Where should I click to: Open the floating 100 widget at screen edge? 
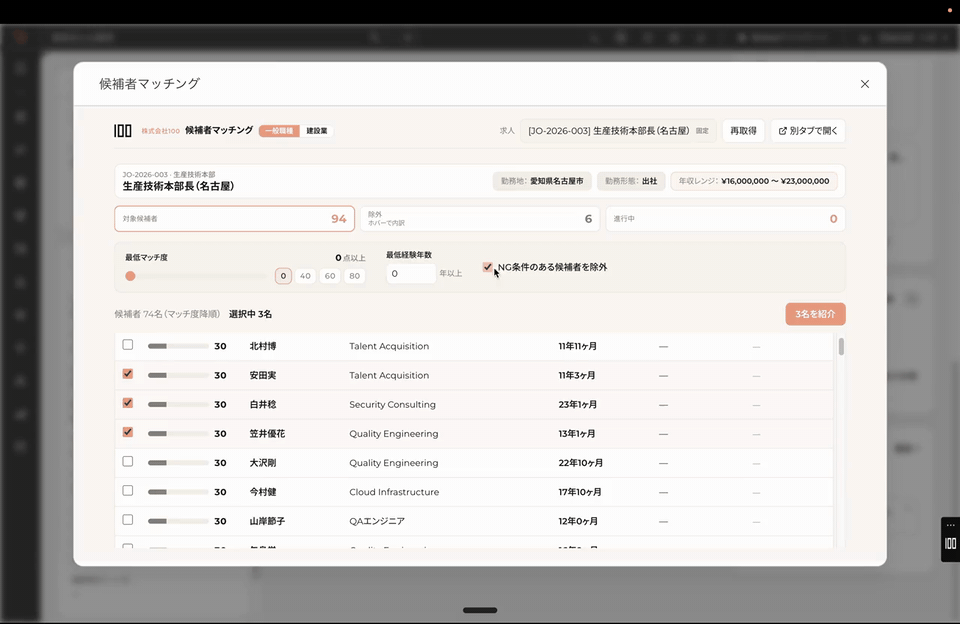click(x=950, y=543)
